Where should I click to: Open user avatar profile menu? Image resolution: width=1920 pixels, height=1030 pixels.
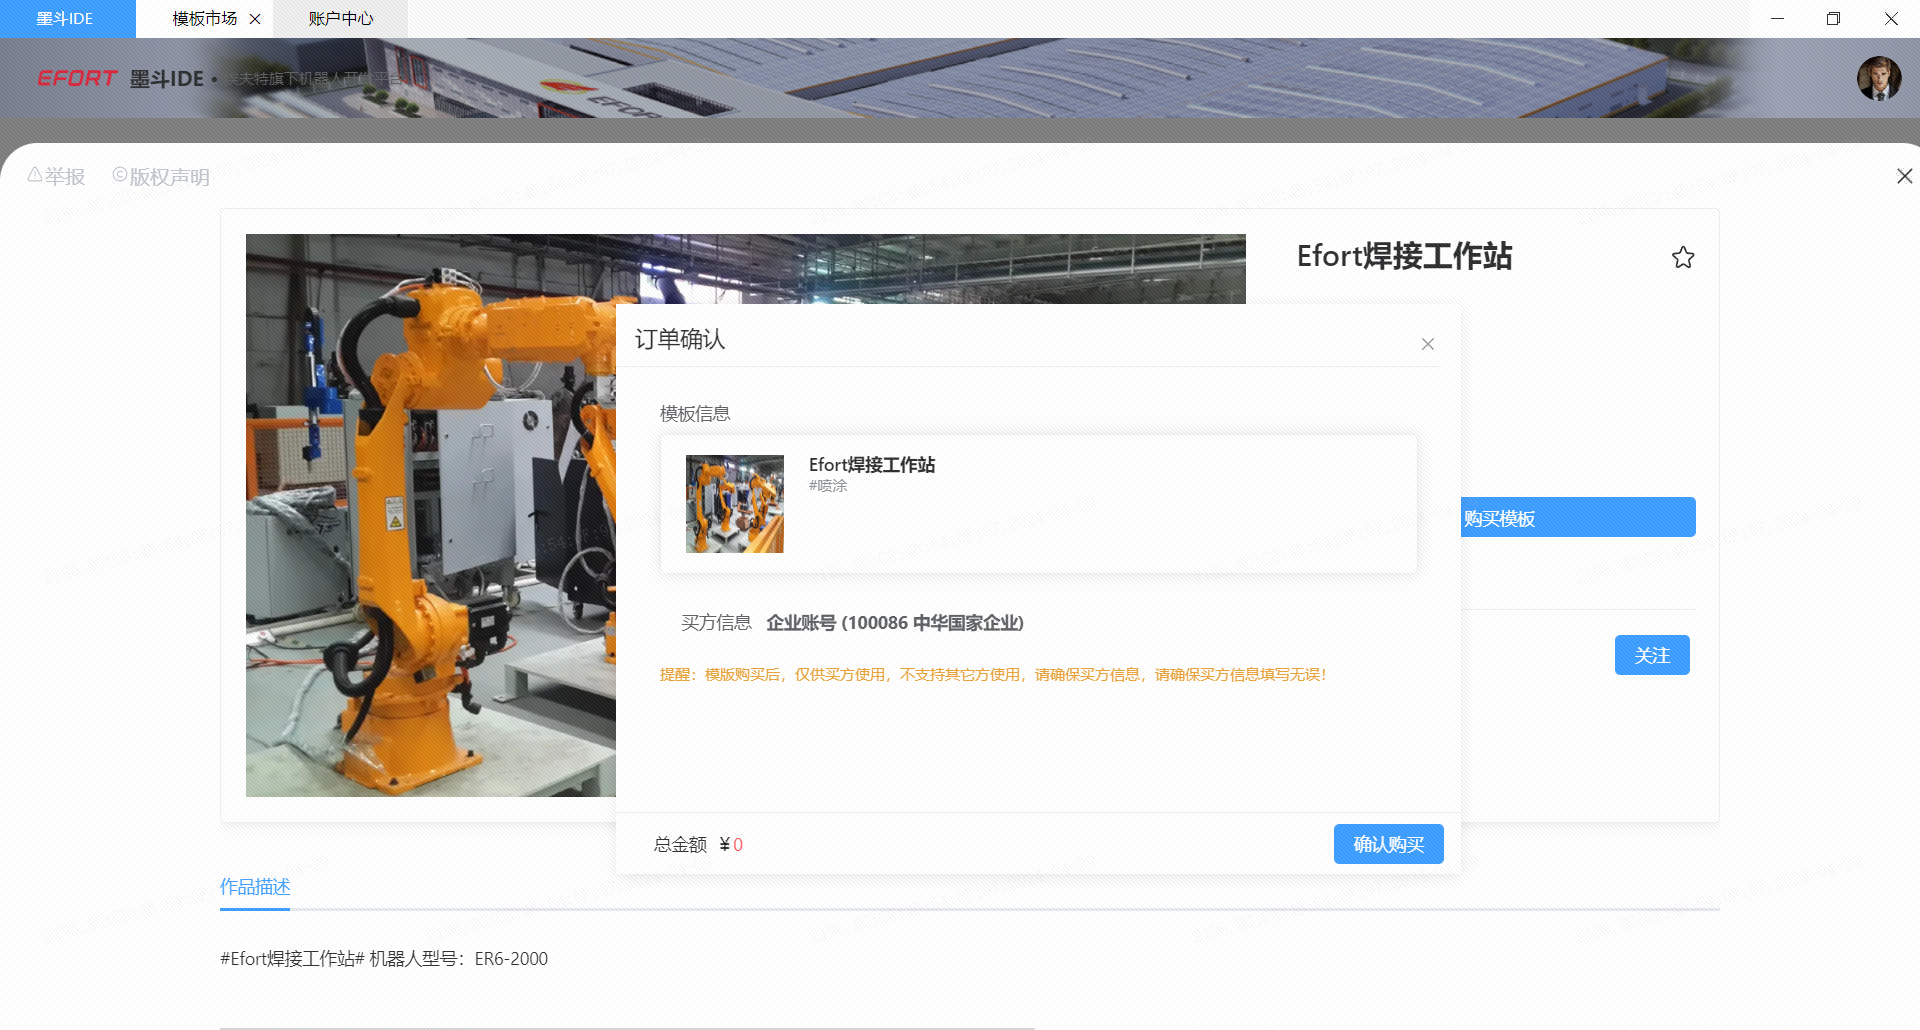tap(1878, 78)
